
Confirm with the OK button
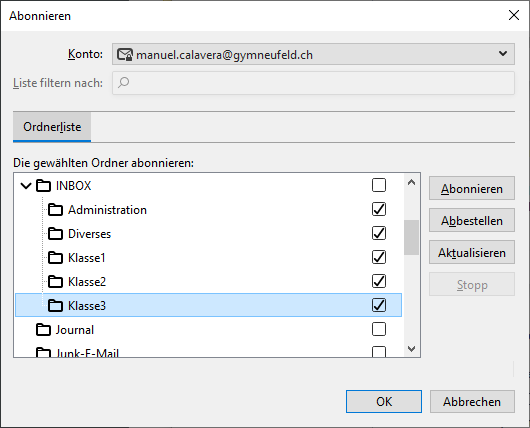point(384,402)
